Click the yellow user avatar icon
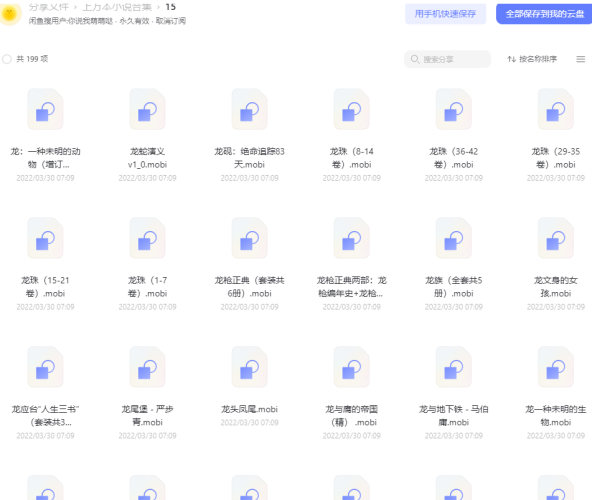The image size is (592, 500). point(10,14)
